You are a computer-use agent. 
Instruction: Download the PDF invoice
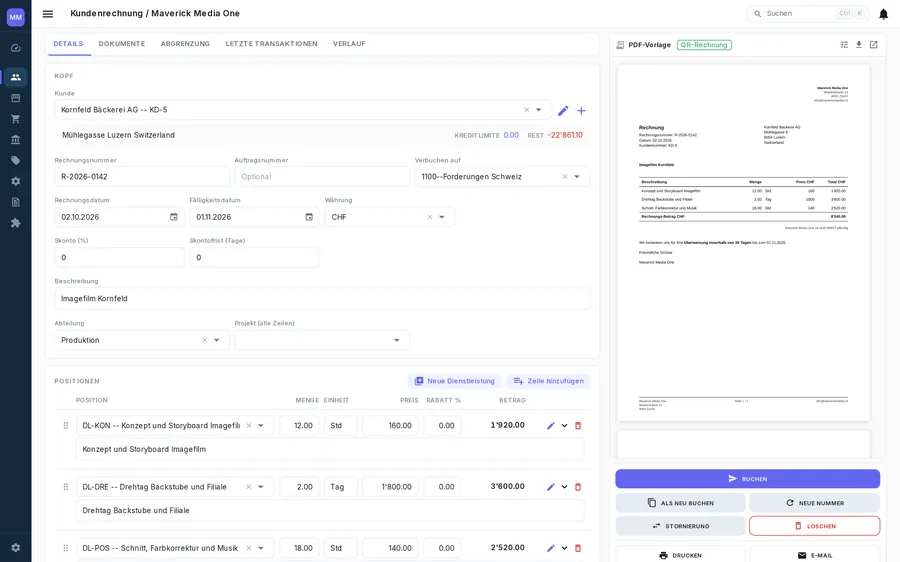[859, 45]
